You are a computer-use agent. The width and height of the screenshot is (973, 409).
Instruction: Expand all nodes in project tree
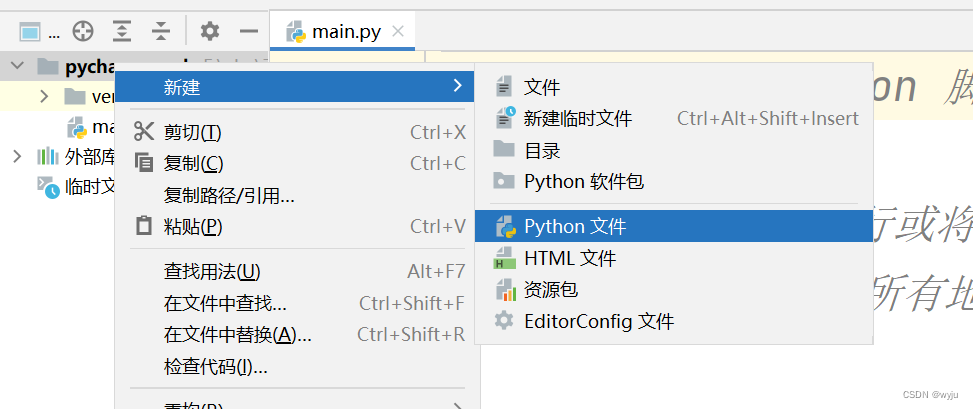[122, 30]
